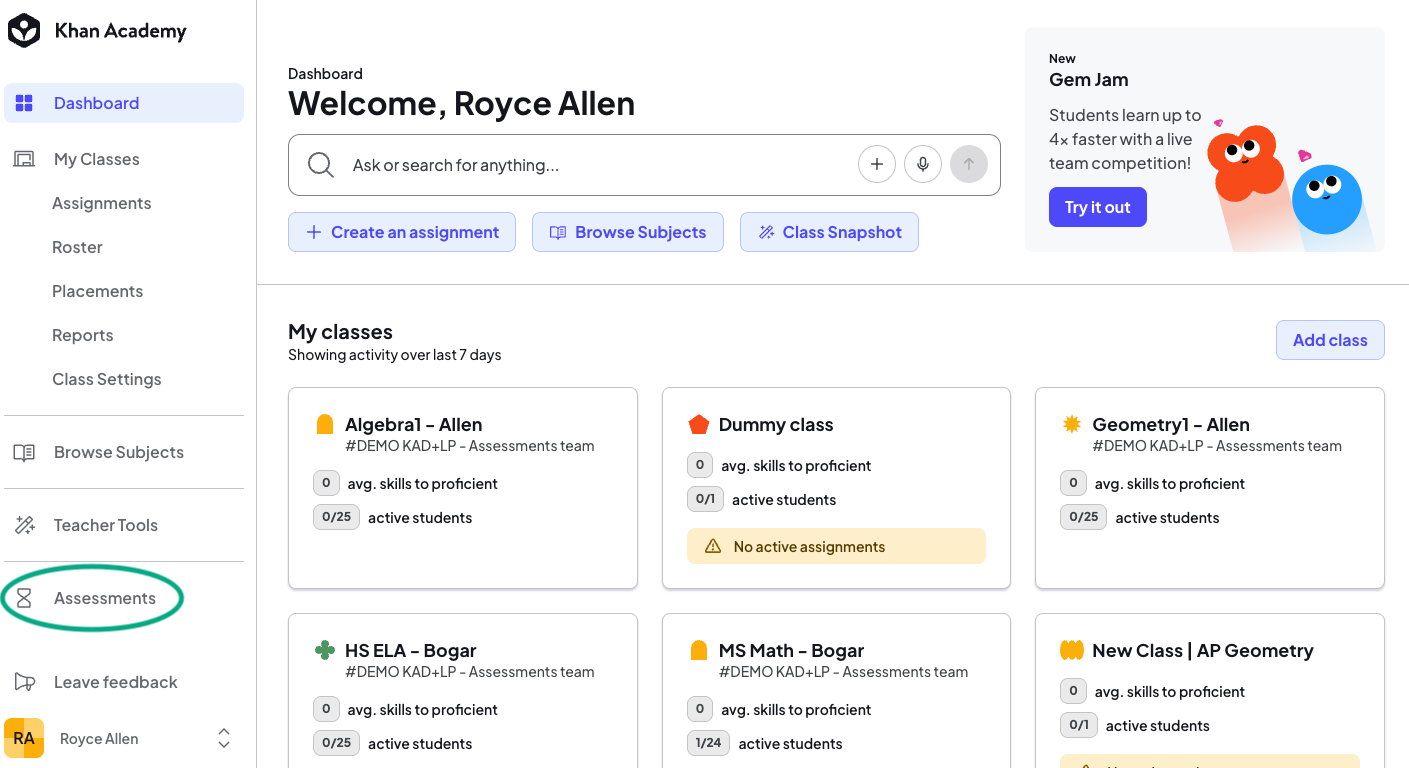
Task: Open the Dummy class title
Action: pyautogui.click(x=776, y=425)
